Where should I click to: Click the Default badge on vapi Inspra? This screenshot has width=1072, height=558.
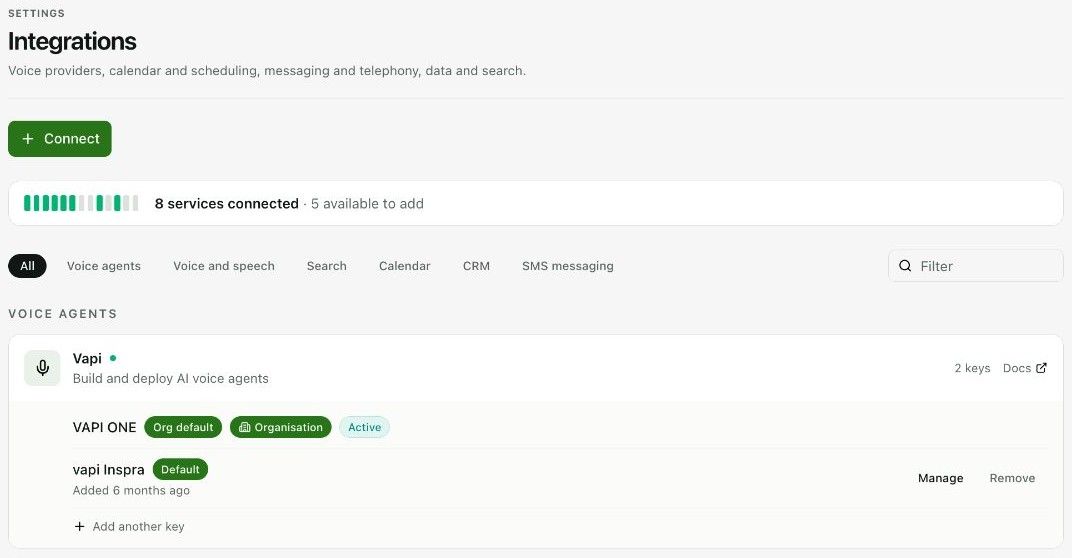click(x=180, y=470)
